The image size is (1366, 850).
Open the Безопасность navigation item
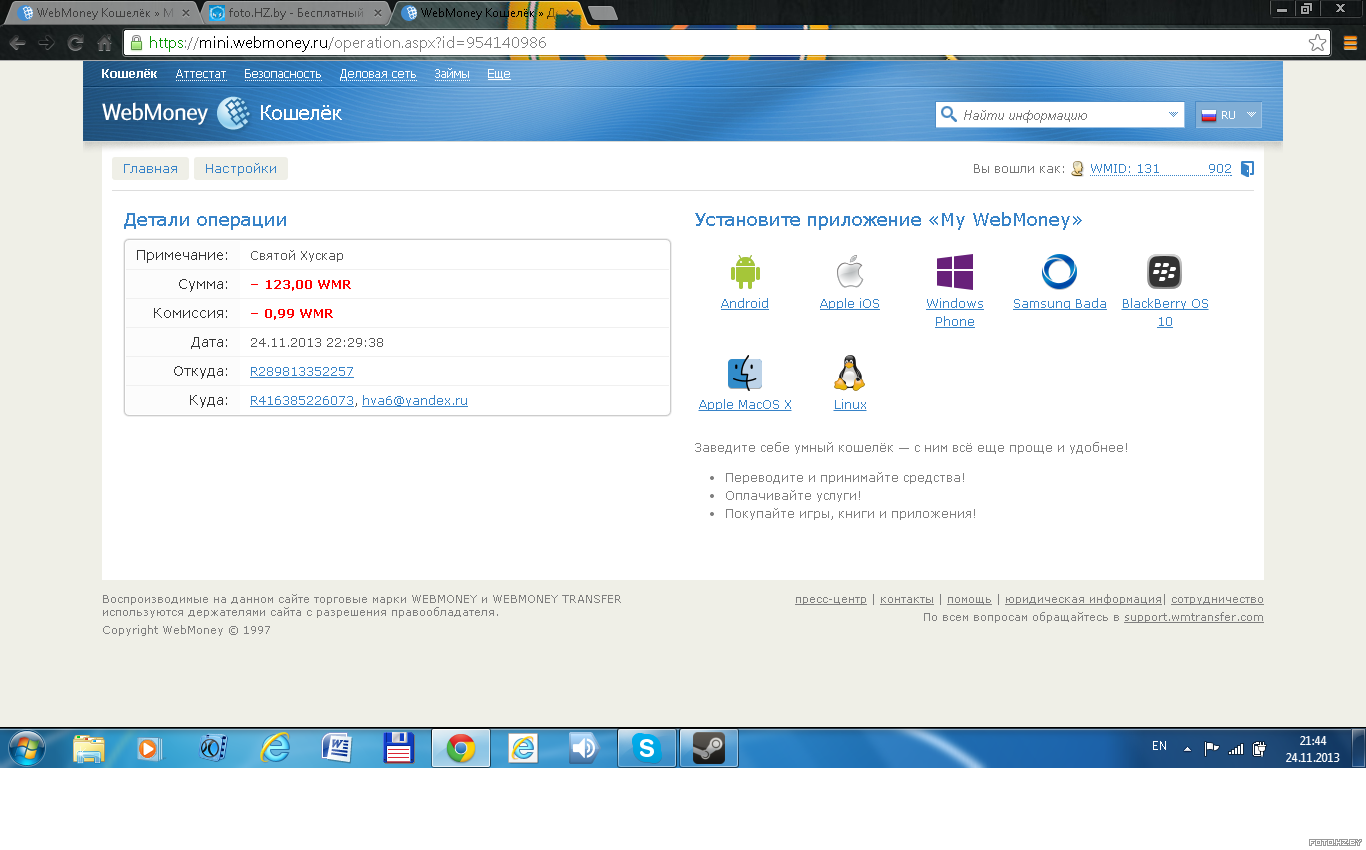(x=283, y=74)
